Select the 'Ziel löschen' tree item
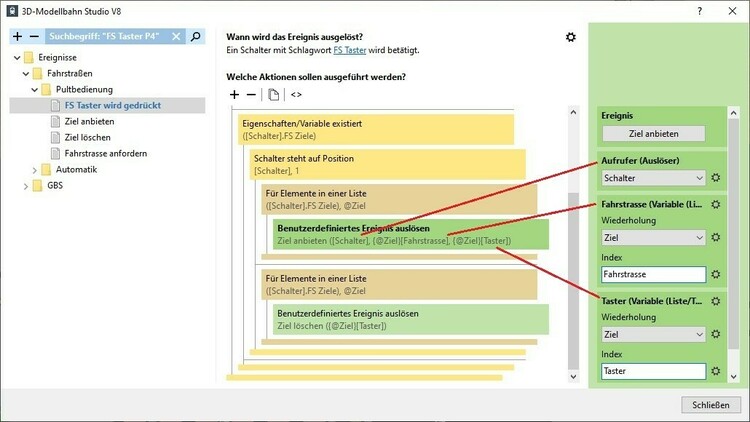Image resolution: width=750 pixels, height=422 pixels. coord(87,137)
